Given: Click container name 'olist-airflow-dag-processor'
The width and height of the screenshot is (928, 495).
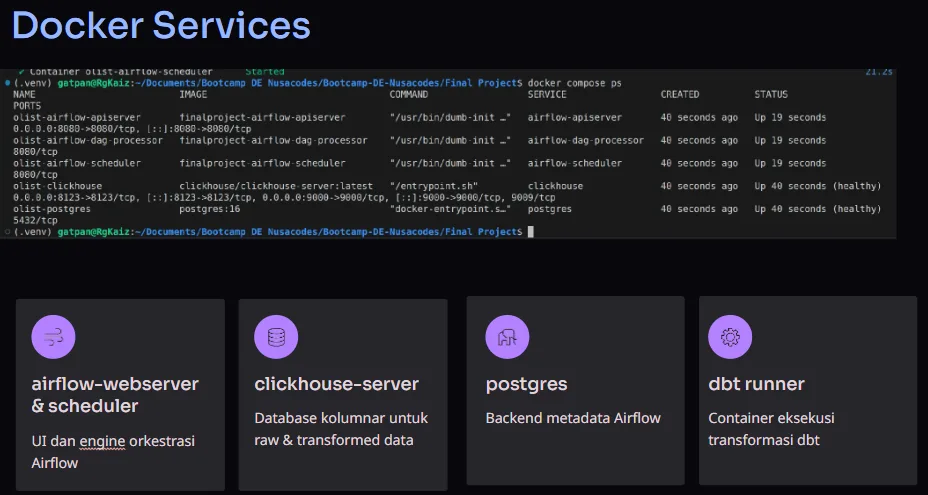Looking at the screenshot, I should 88,140.
